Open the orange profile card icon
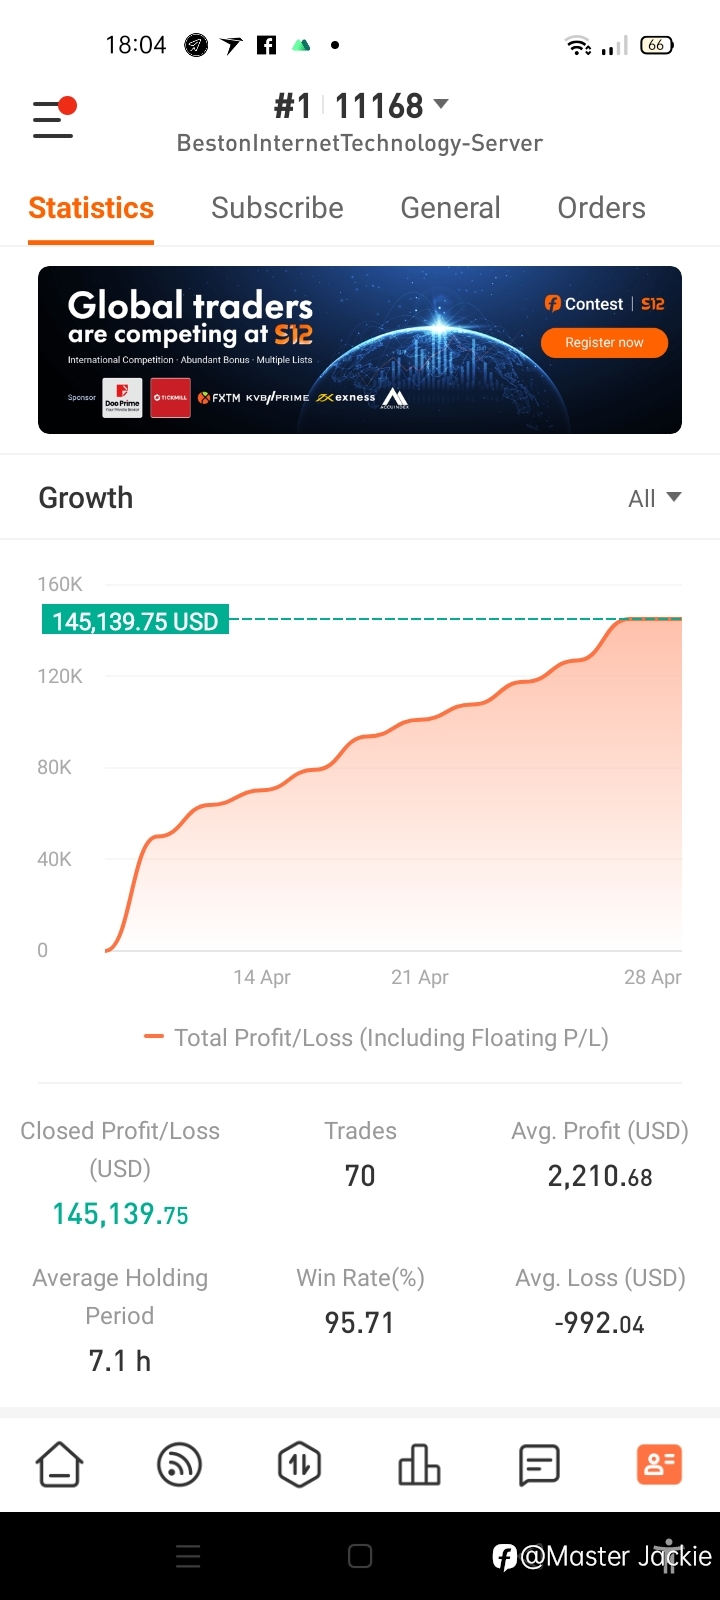Screen dimensions: 720x1600 pyautogui.click(x=659, y=1464)
